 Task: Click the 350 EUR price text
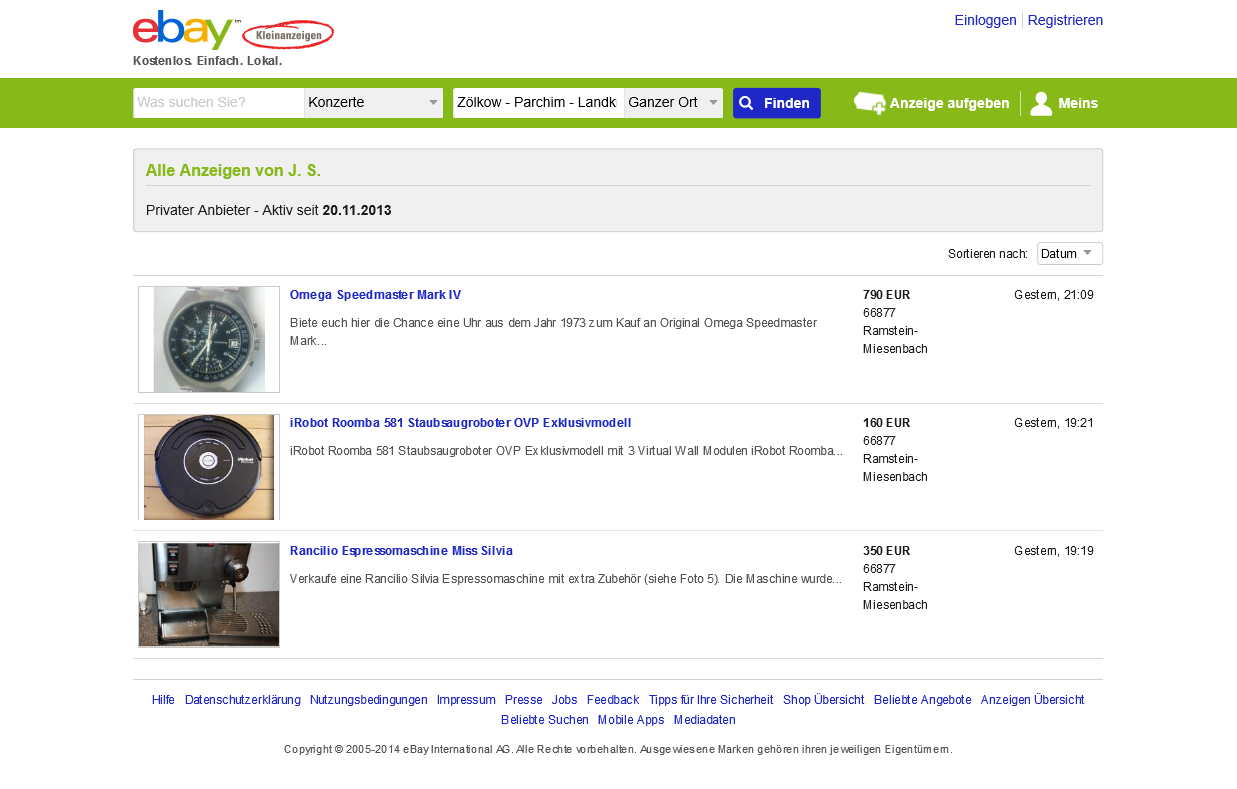(x=887, y=551)
